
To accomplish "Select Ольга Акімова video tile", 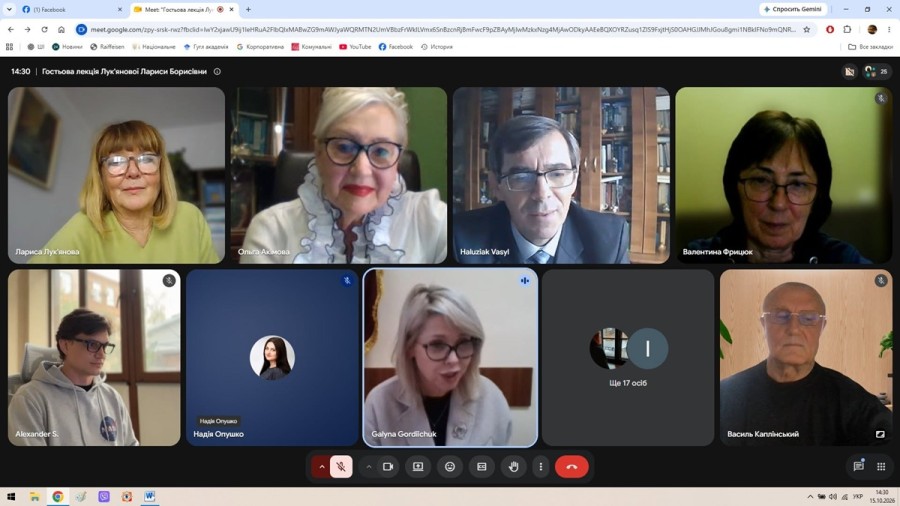I will pos(339,175).
